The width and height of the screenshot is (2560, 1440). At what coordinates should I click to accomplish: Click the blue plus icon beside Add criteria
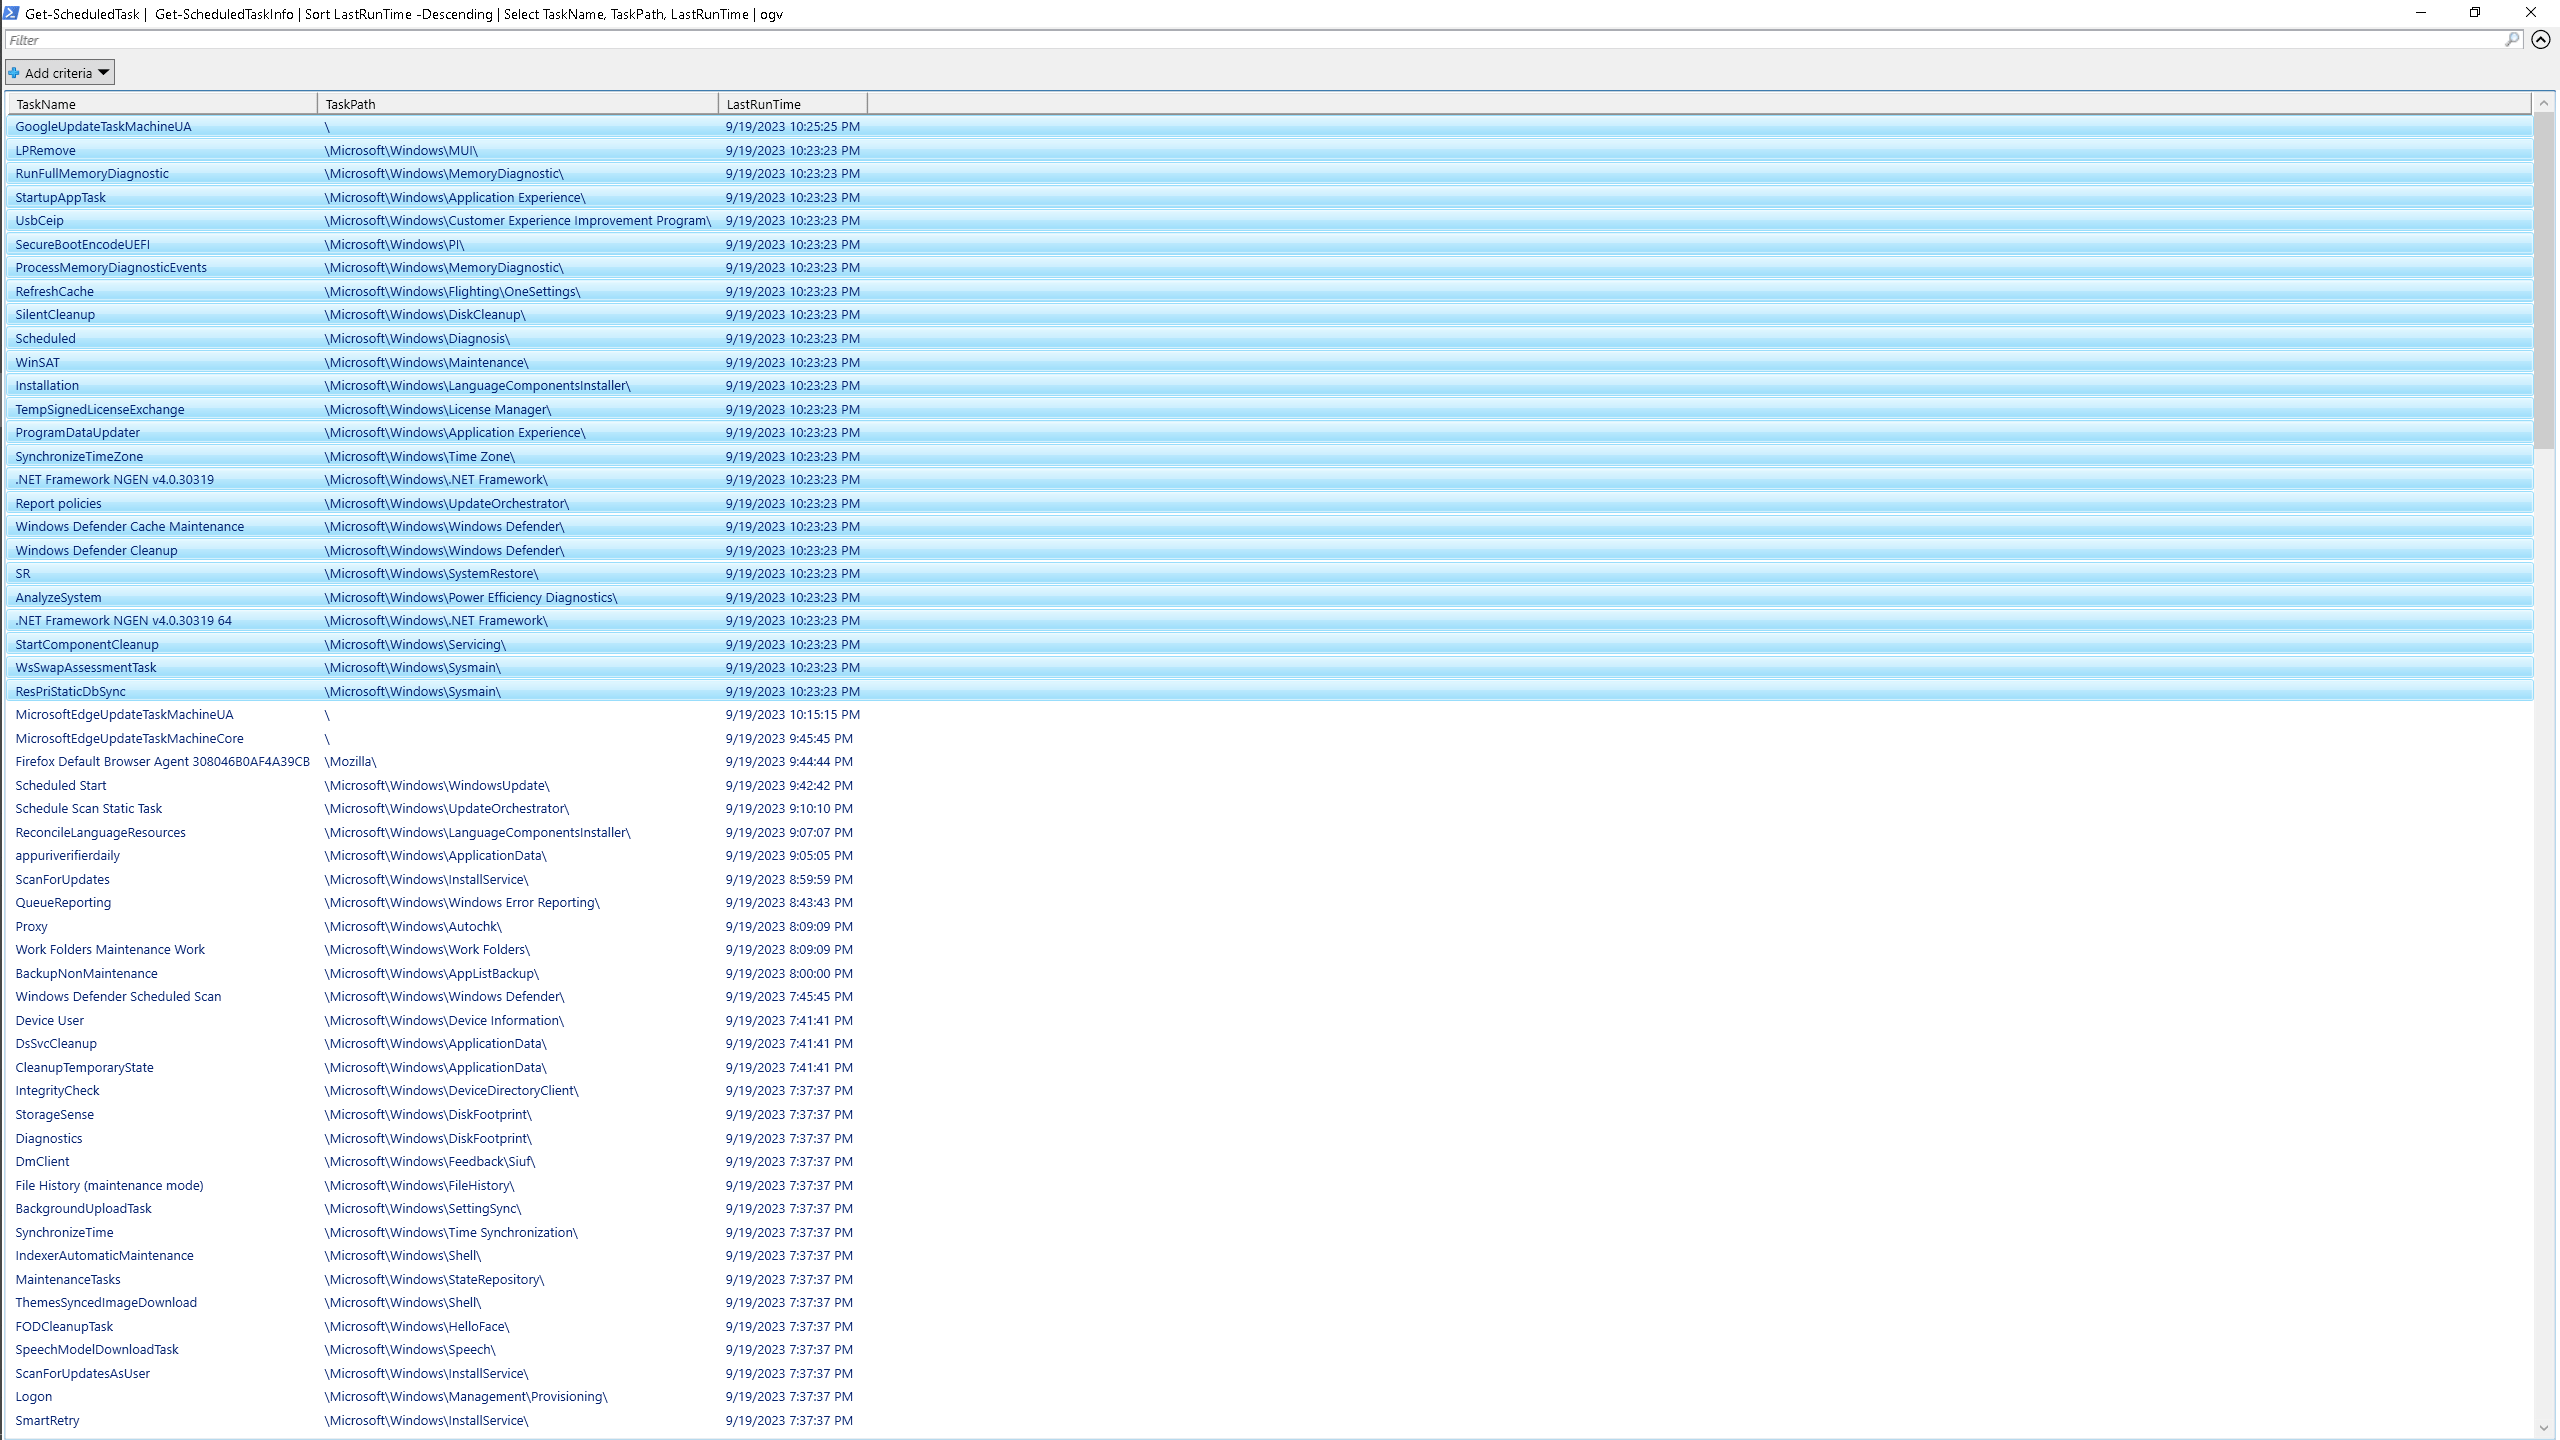[x=14, y=73]
